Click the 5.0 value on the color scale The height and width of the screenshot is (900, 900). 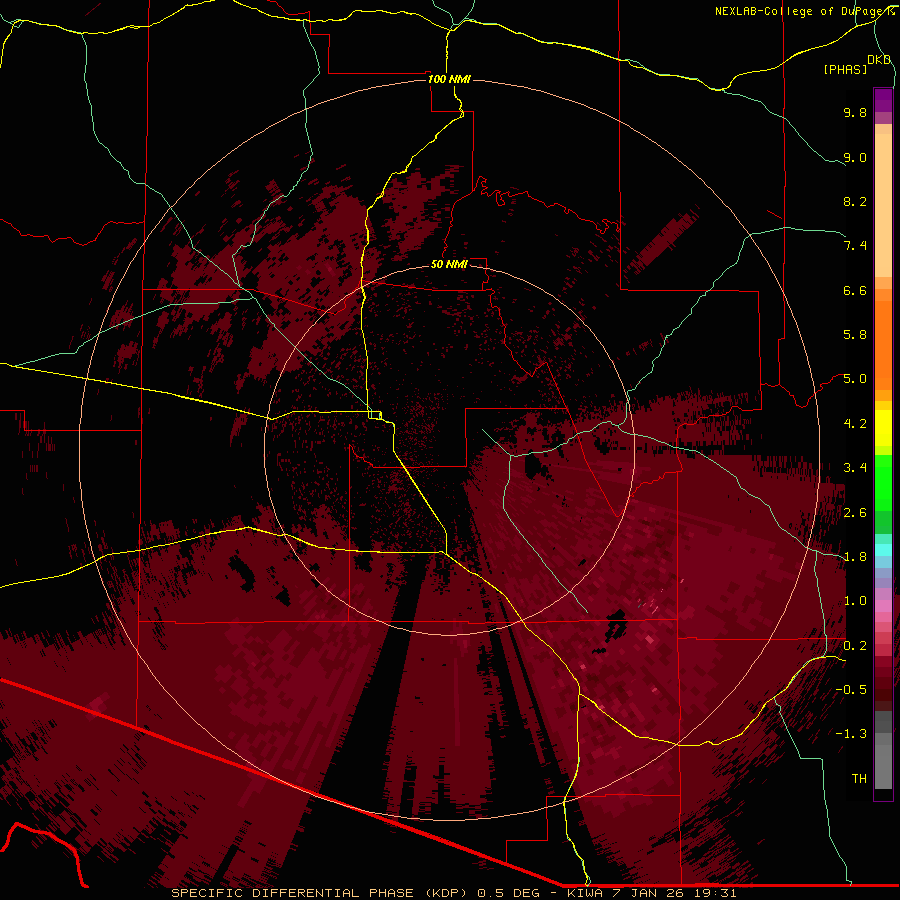(855, 379)
